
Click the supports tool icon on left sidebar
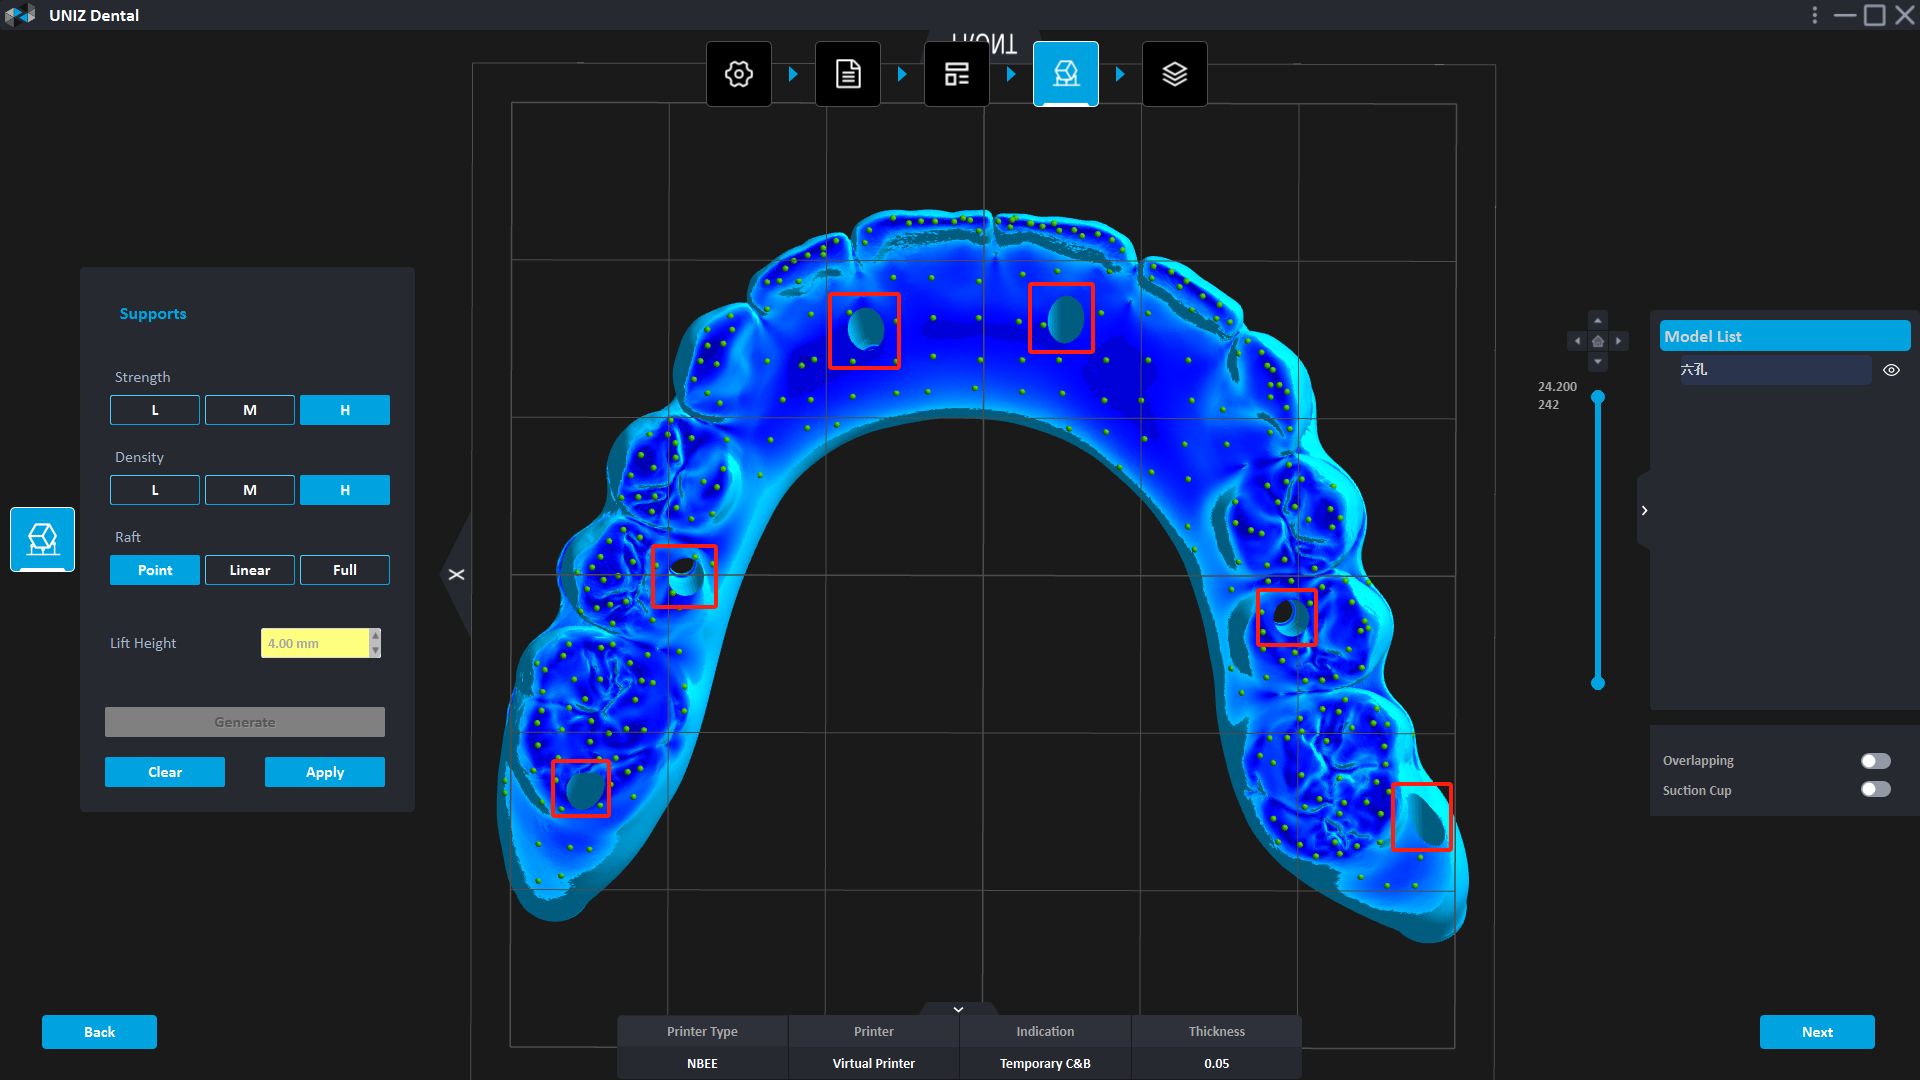(42, 539)
